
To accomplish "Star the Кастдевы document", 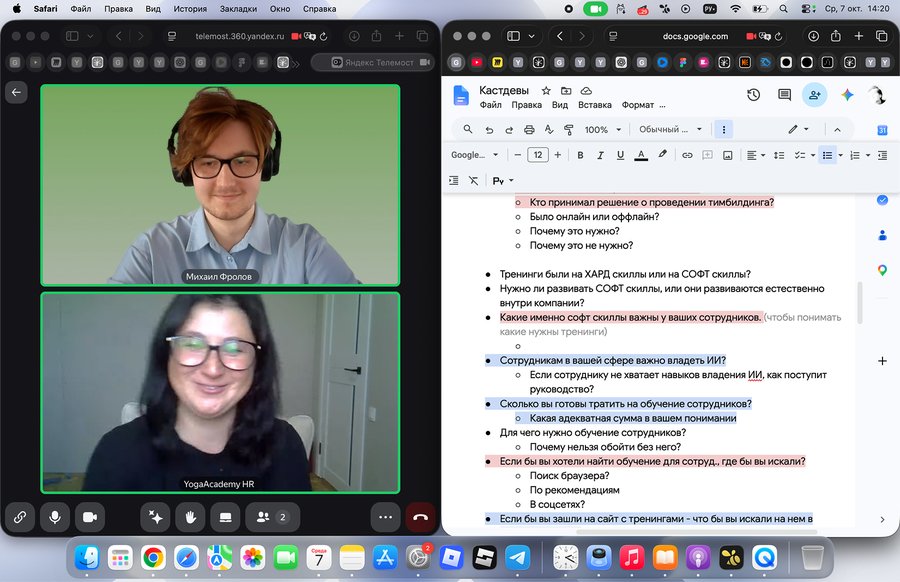I will 546,91.
